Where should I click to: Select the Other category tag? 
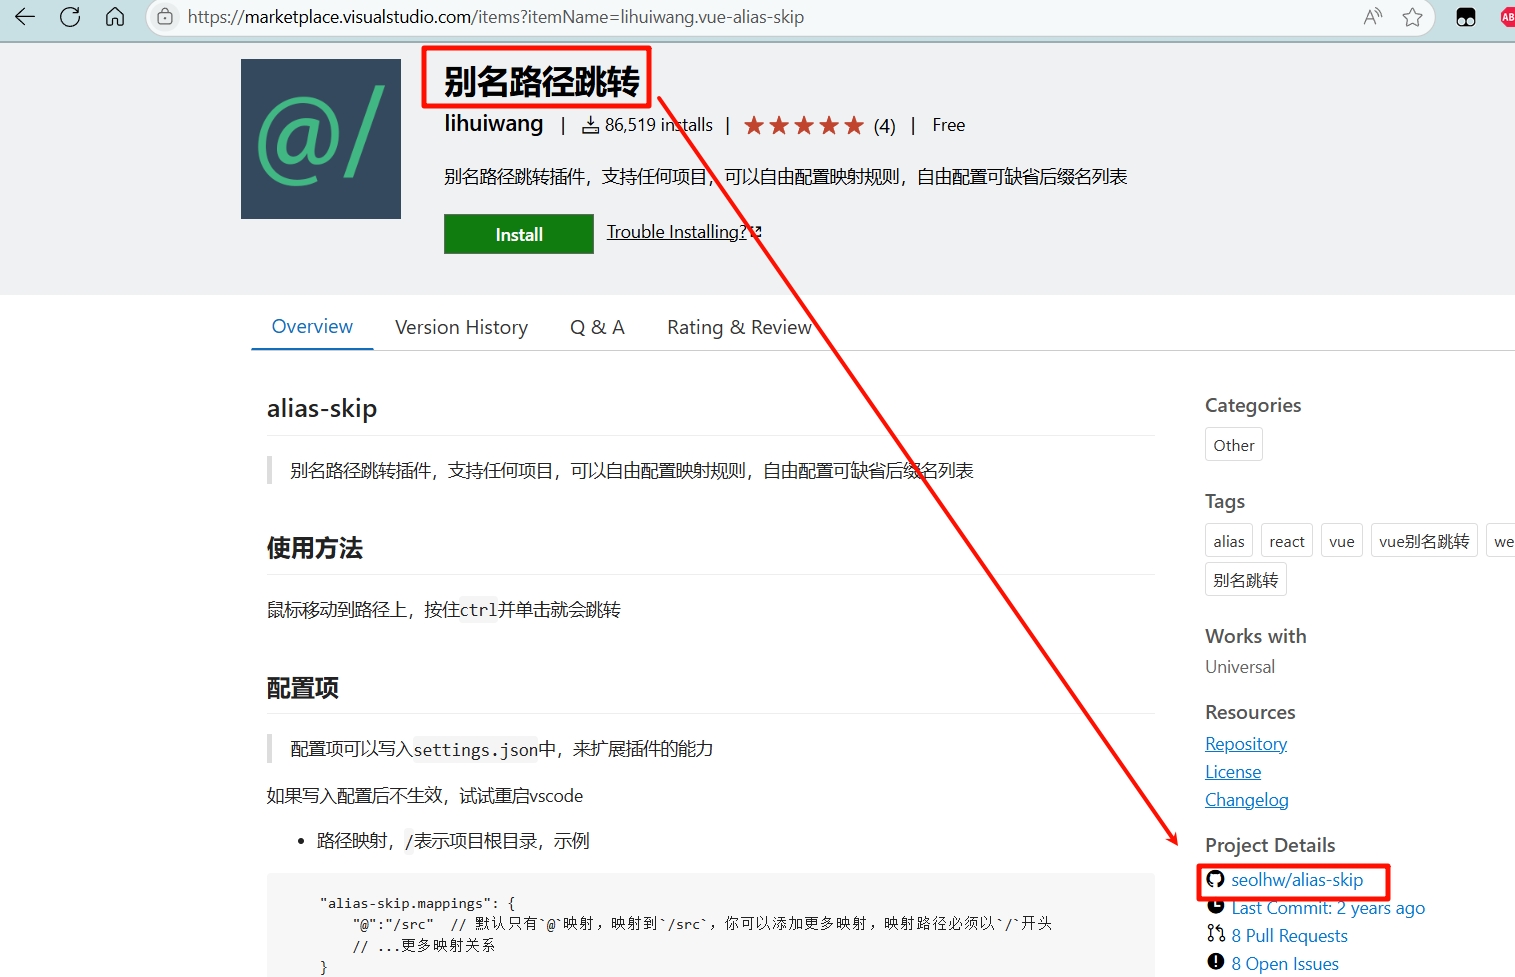1234,445
